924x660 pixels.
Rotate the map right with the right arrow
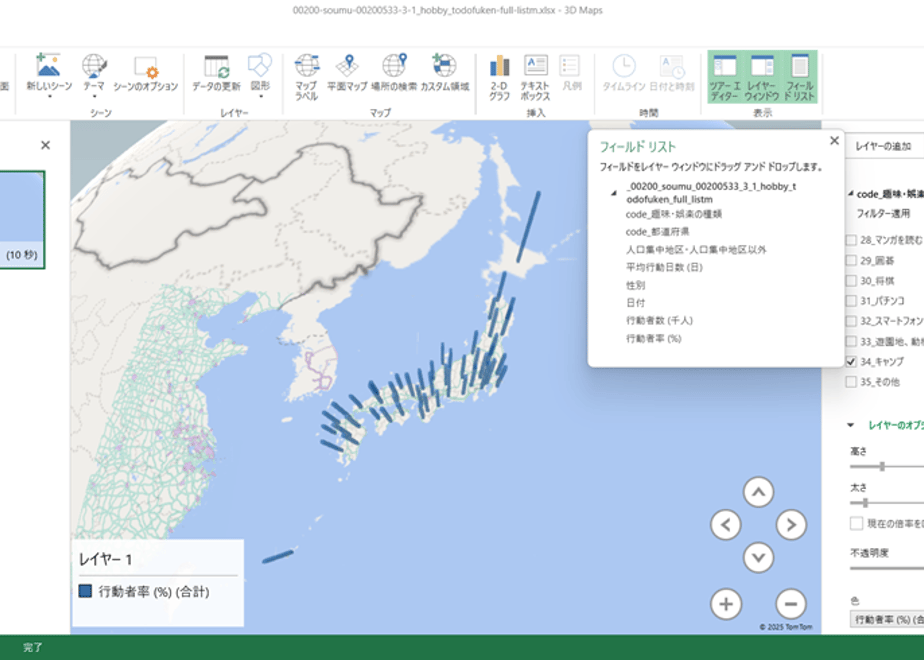coord(791,524)
